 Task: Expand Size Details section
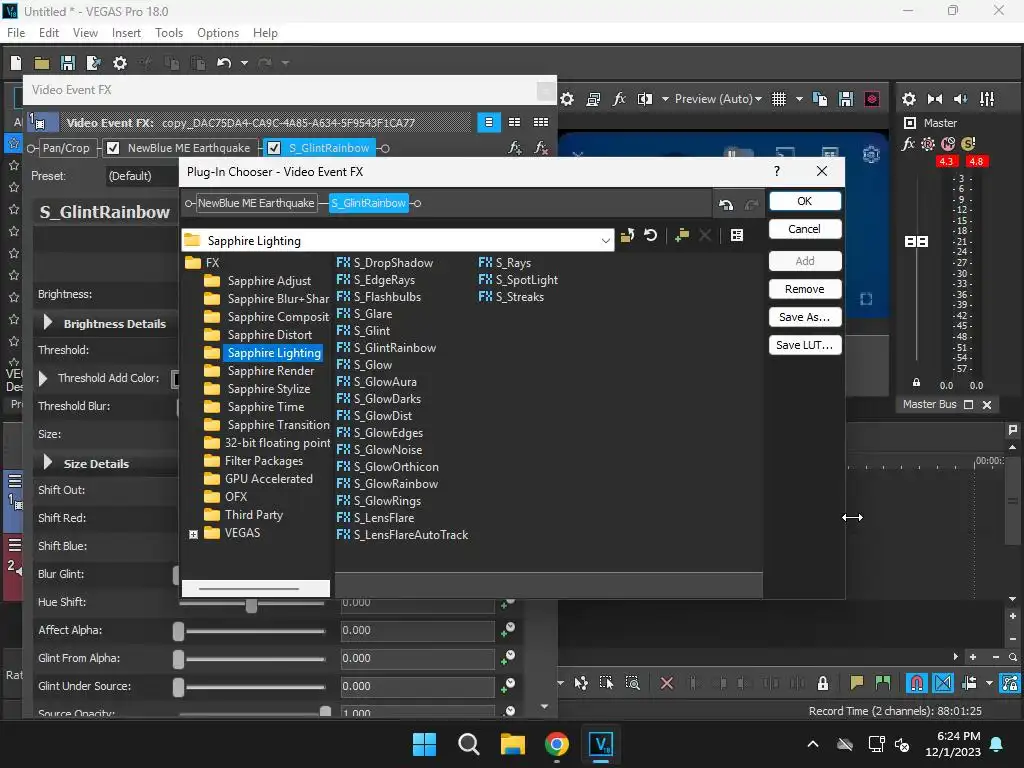coord(48,462)
